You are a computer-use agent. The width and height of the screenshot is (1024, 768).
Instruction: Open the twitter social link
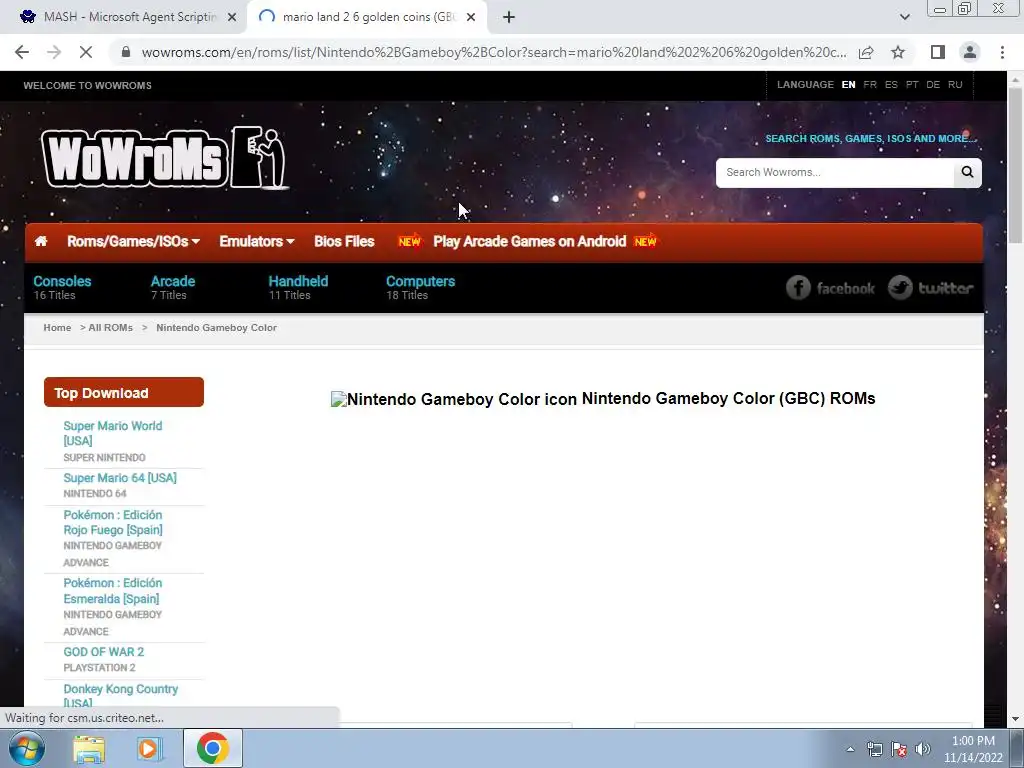(x=931, y=288)
